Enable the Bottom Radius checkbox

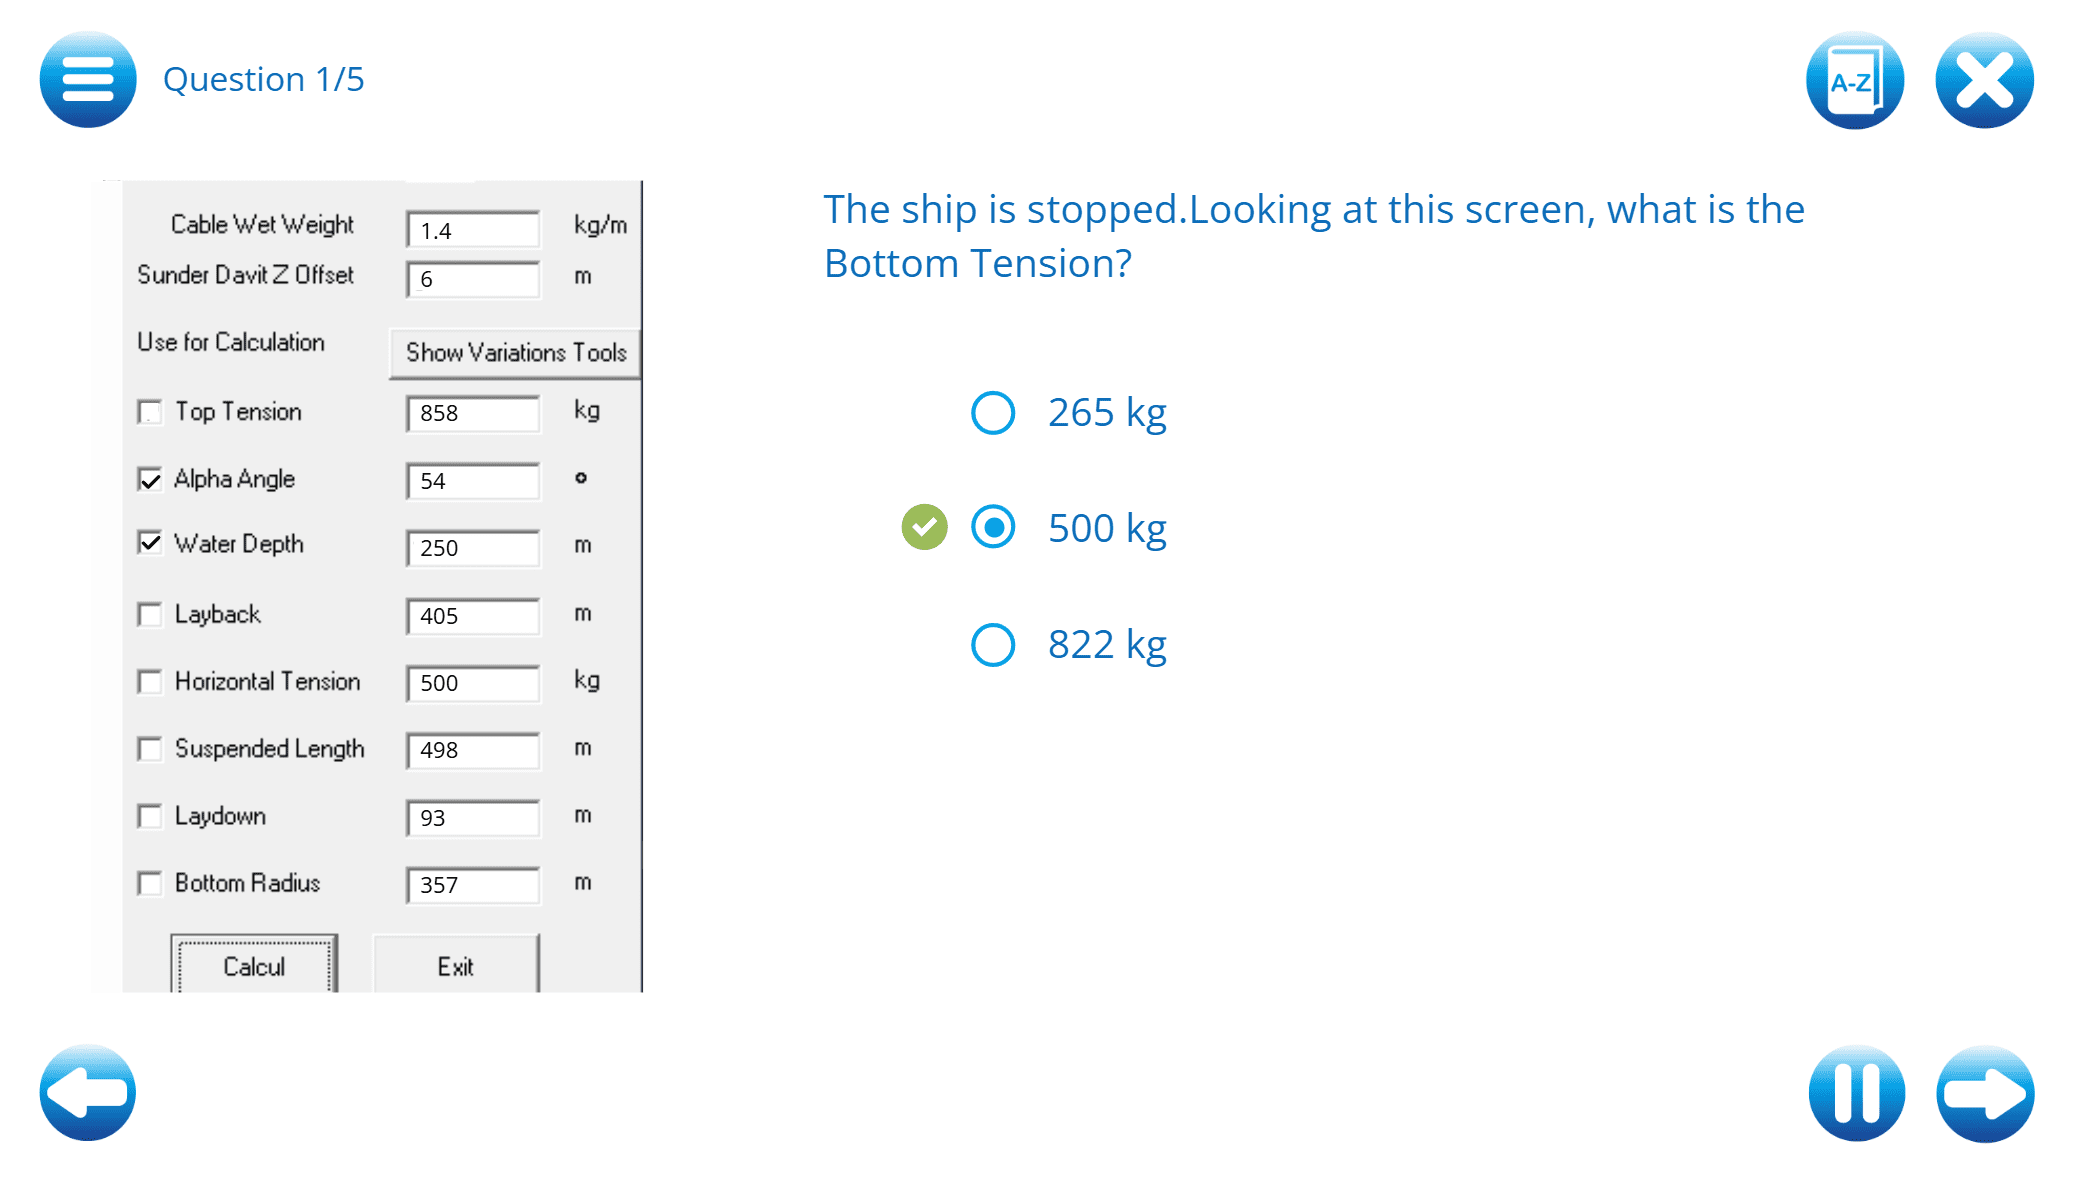150,883
